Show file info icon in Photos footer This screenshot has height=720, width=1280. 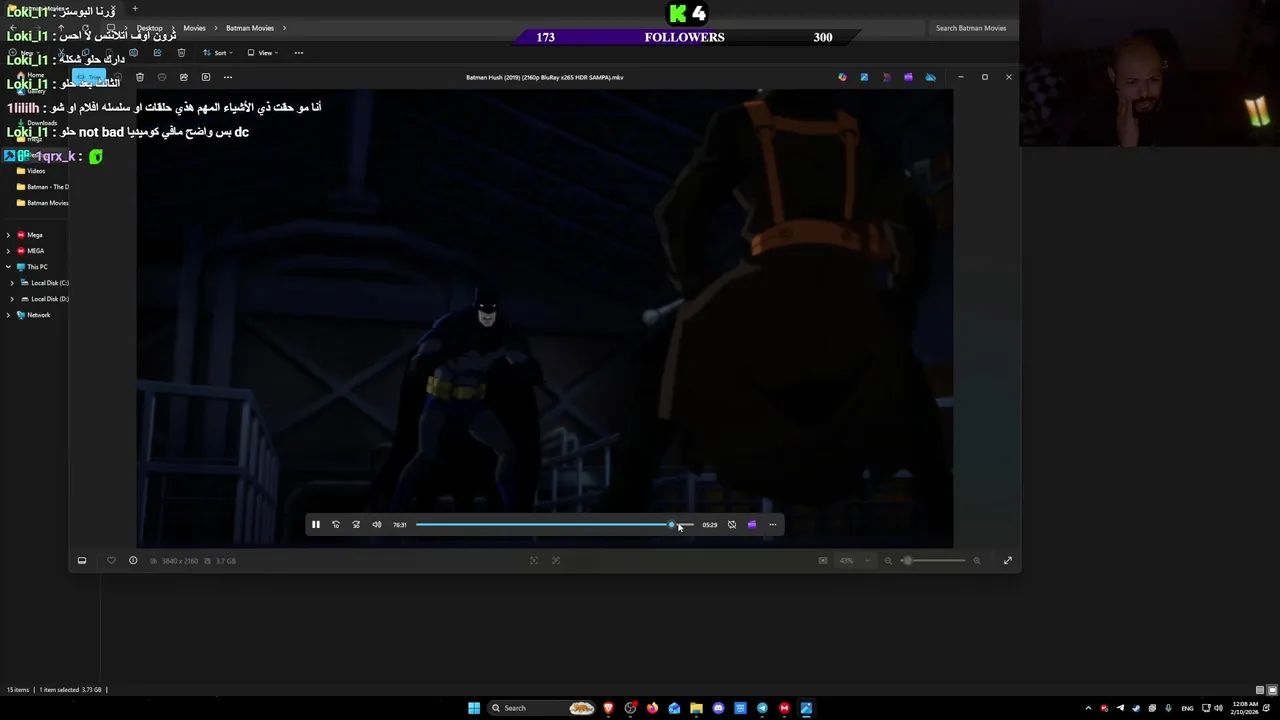[133, 560]
